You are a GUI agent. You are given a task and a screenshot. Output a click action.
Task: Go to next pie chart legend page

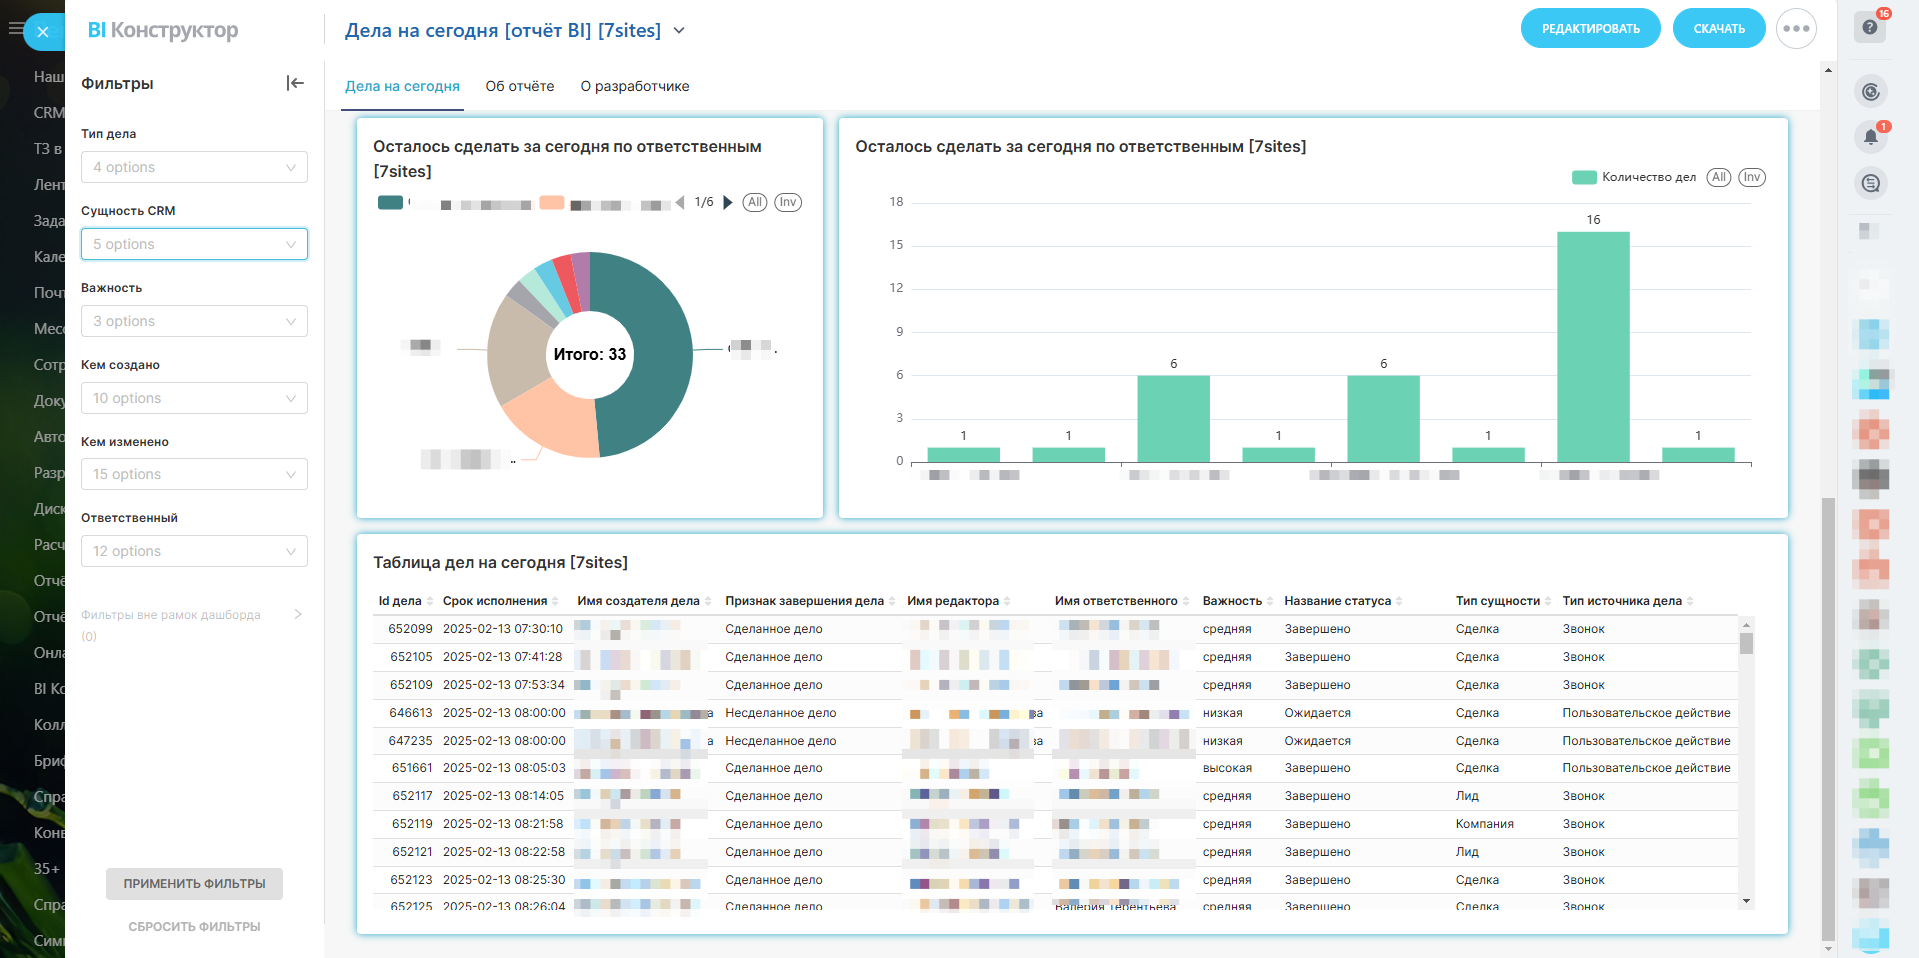[728, 203]
